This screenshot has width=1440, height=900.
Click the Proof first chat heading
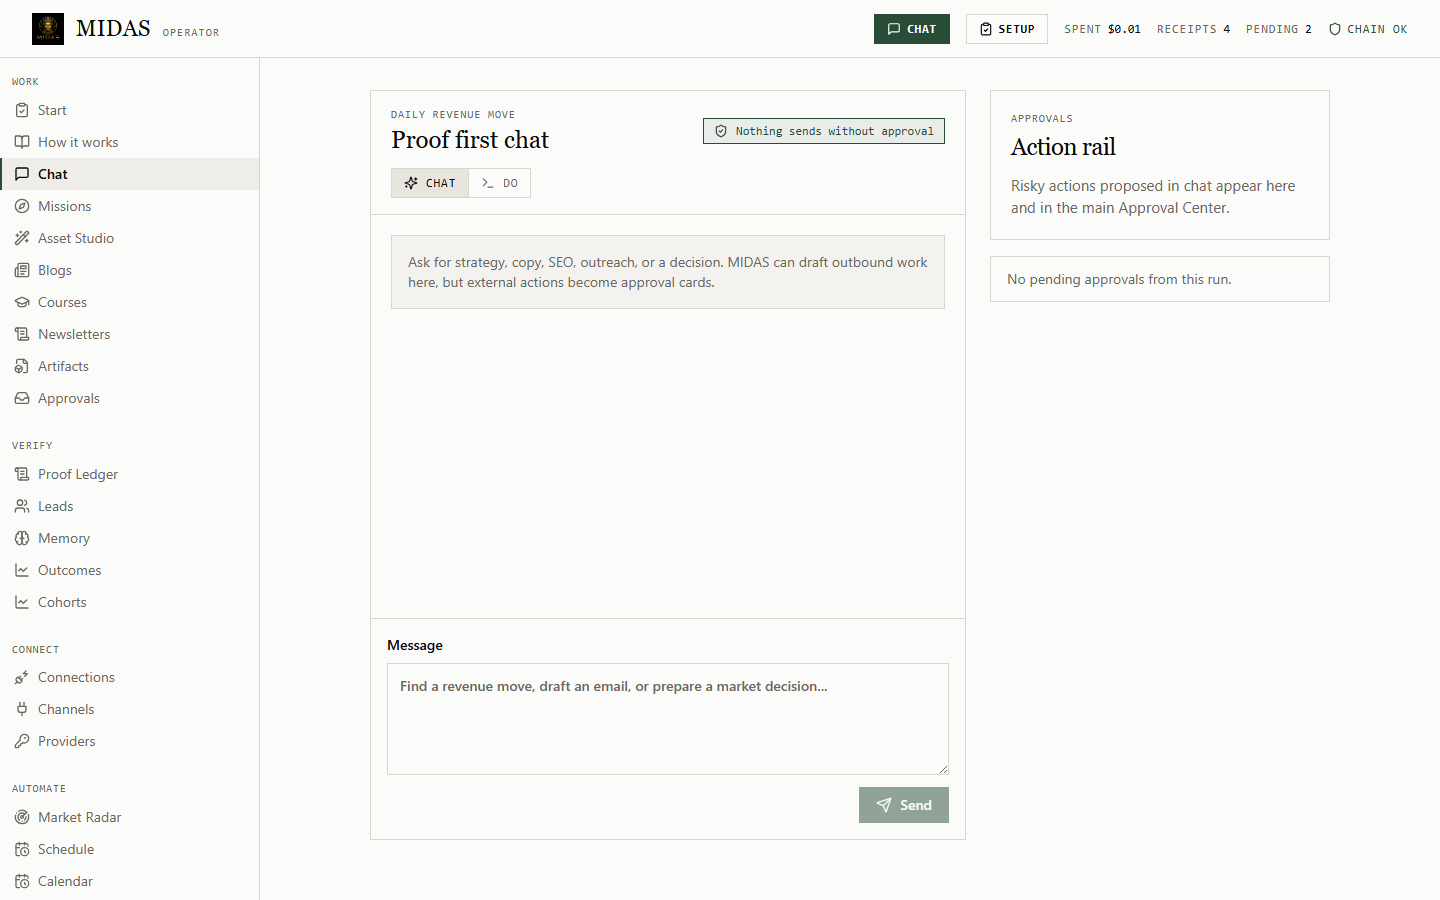point(470,140)
